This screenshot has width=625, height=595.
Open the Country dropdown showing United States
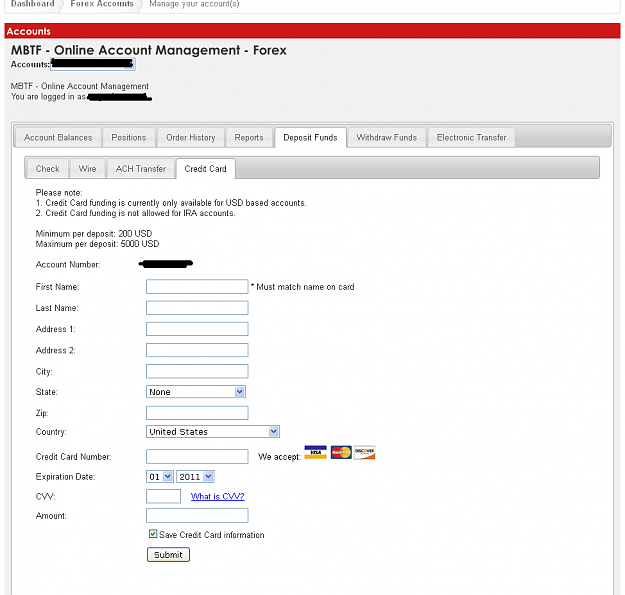tap(213, 432)
